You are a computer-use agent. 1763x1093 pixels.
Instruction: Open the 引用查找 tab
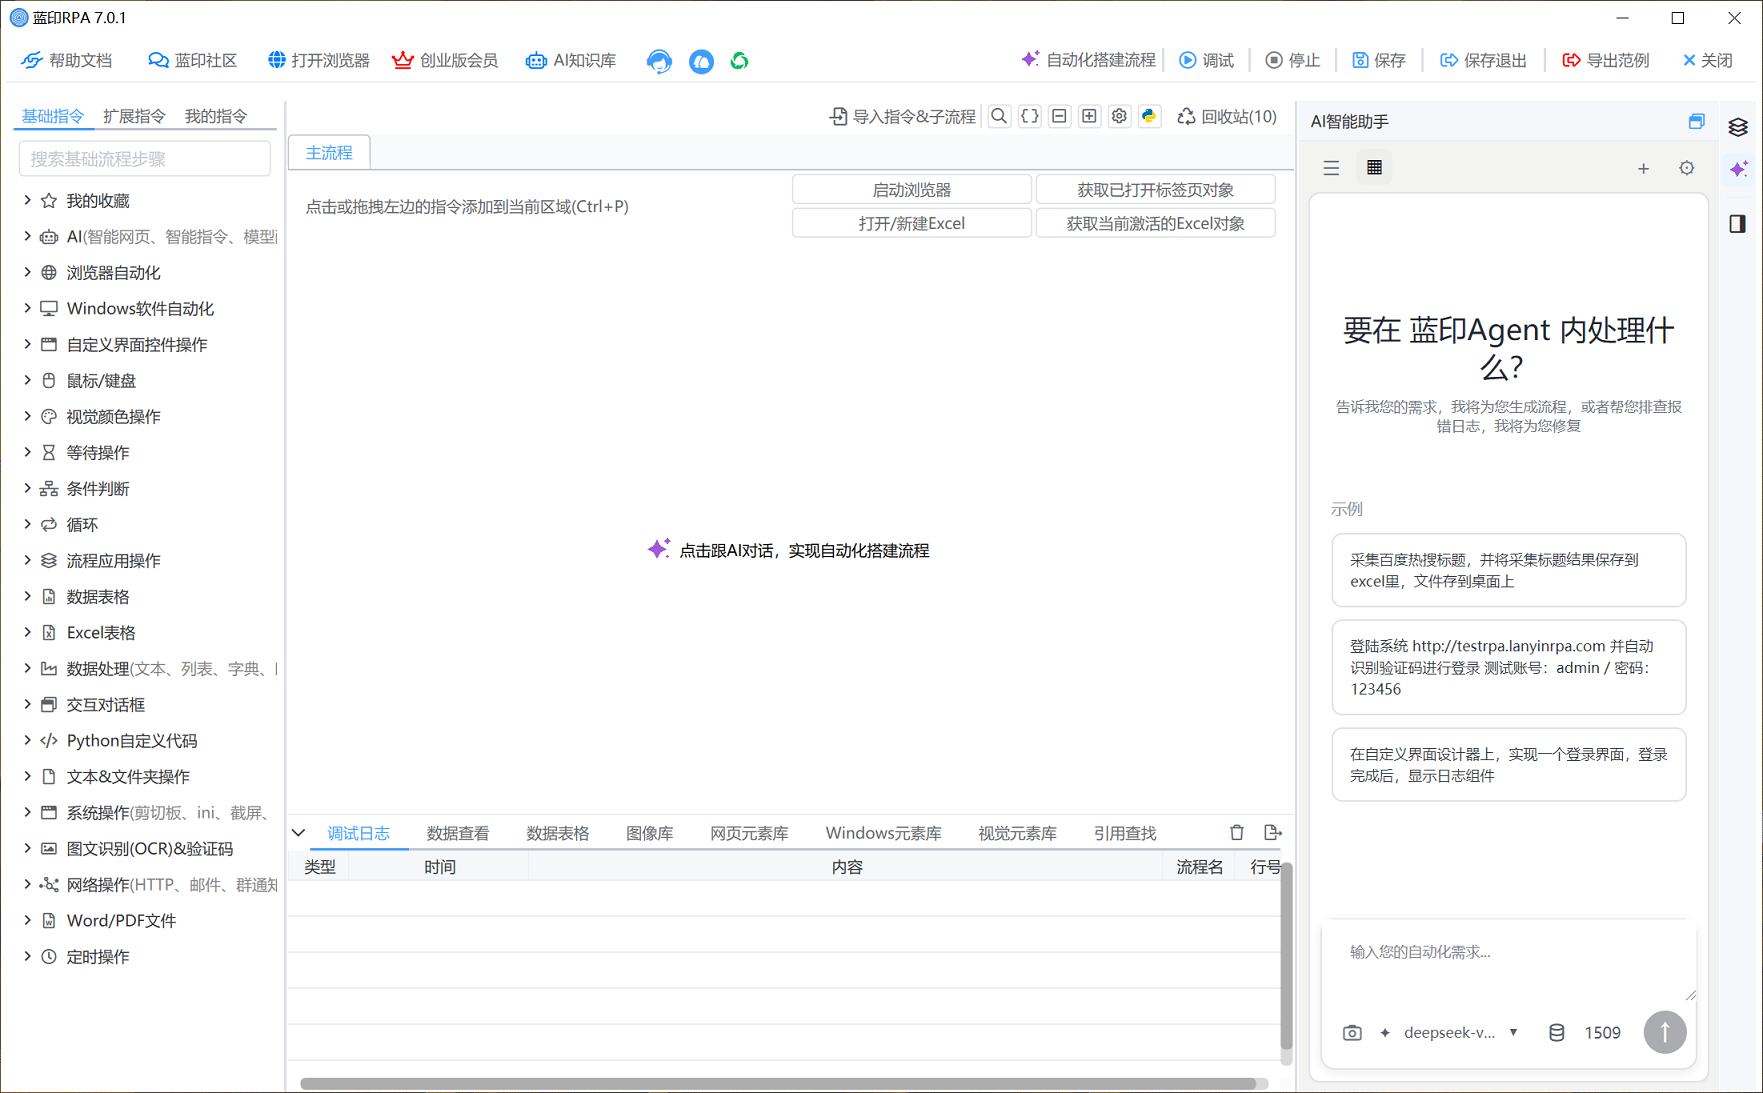(1125, 833)
